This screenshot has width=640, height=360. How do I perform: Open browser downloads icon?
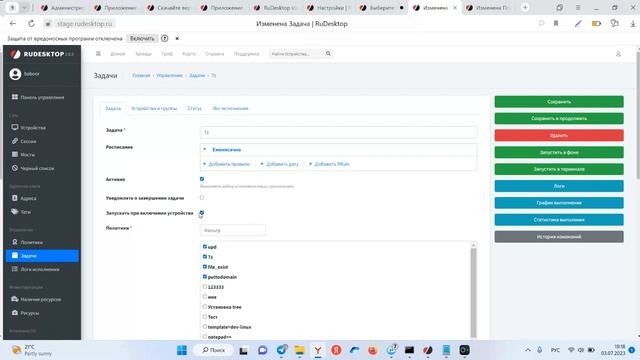pyautogui.click(x=633, y=24)
